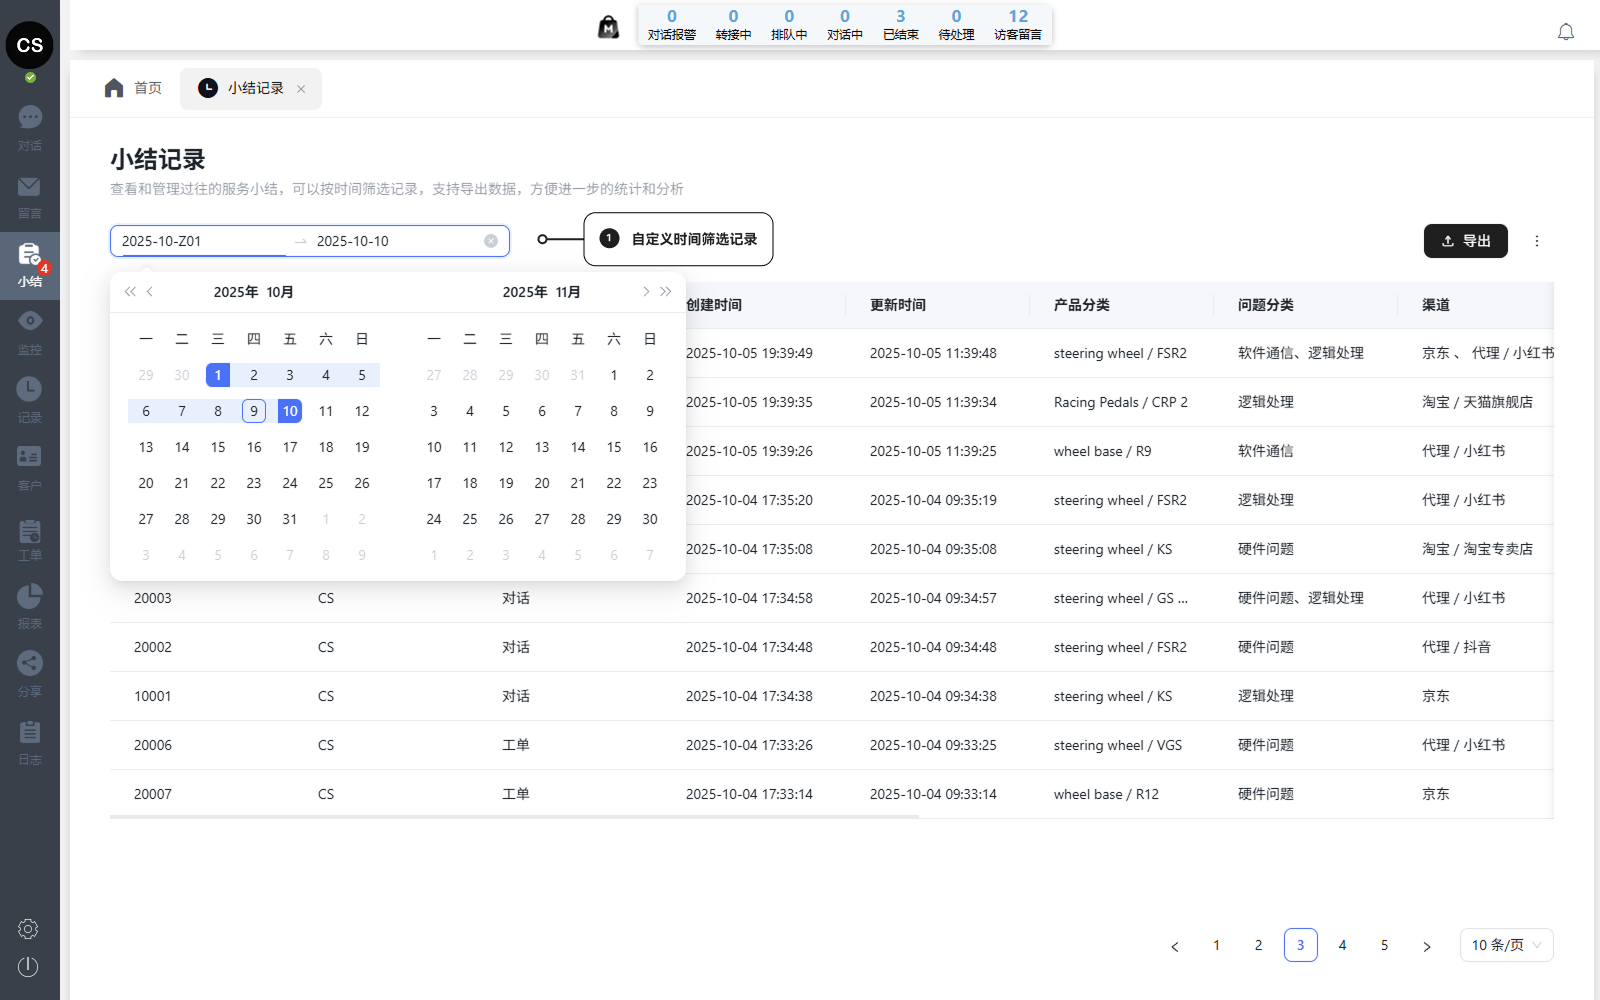Click the start date input field

pyautogui.click(x=200, y=241)
